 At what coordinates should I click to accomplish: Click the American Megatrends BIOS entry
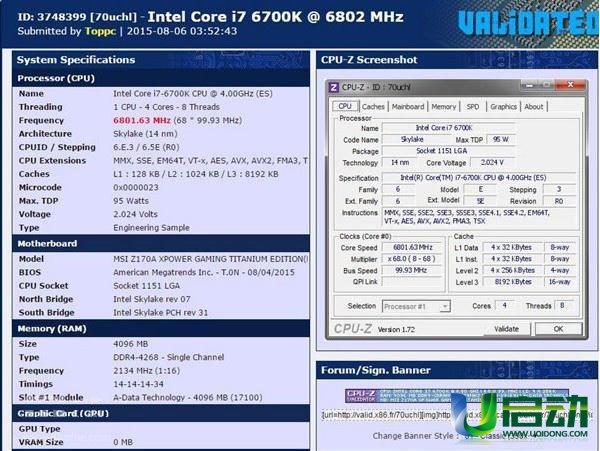pyautogui.click(x=204, y=272)
